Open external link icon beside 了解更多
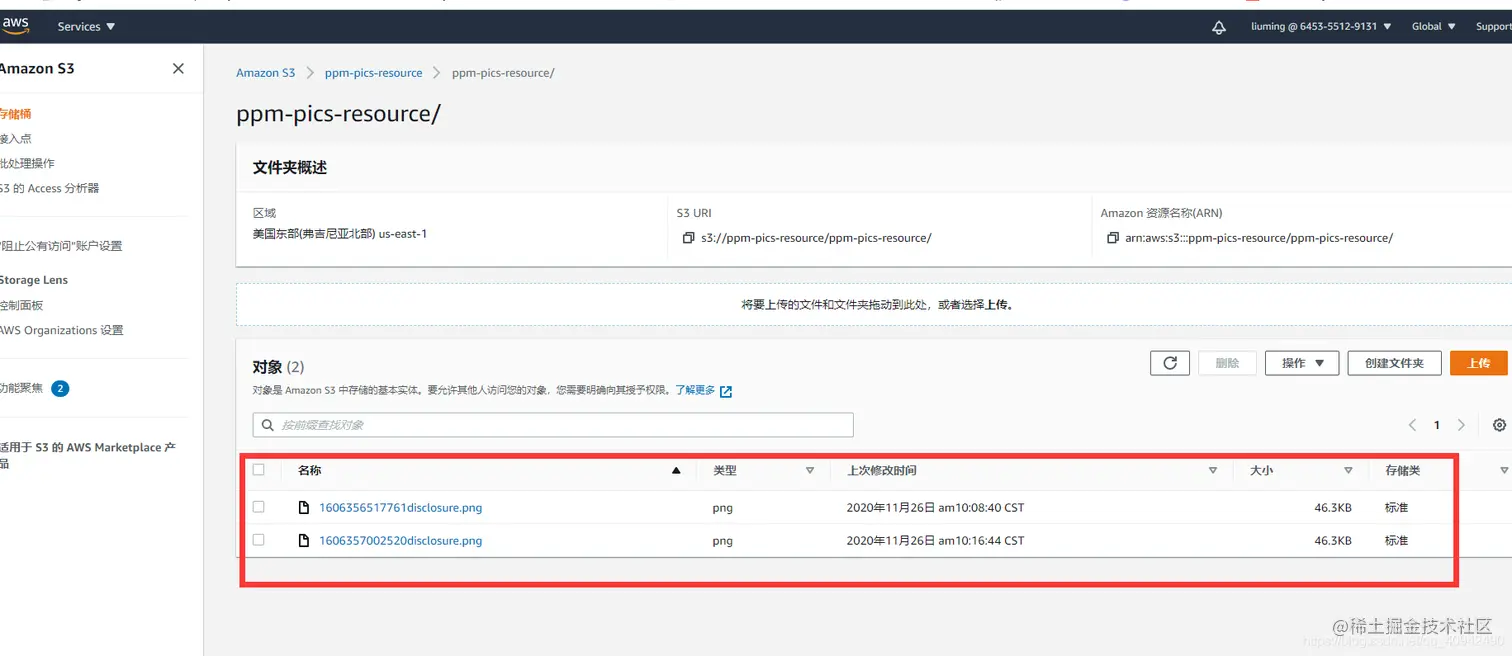 coord(726,391)
